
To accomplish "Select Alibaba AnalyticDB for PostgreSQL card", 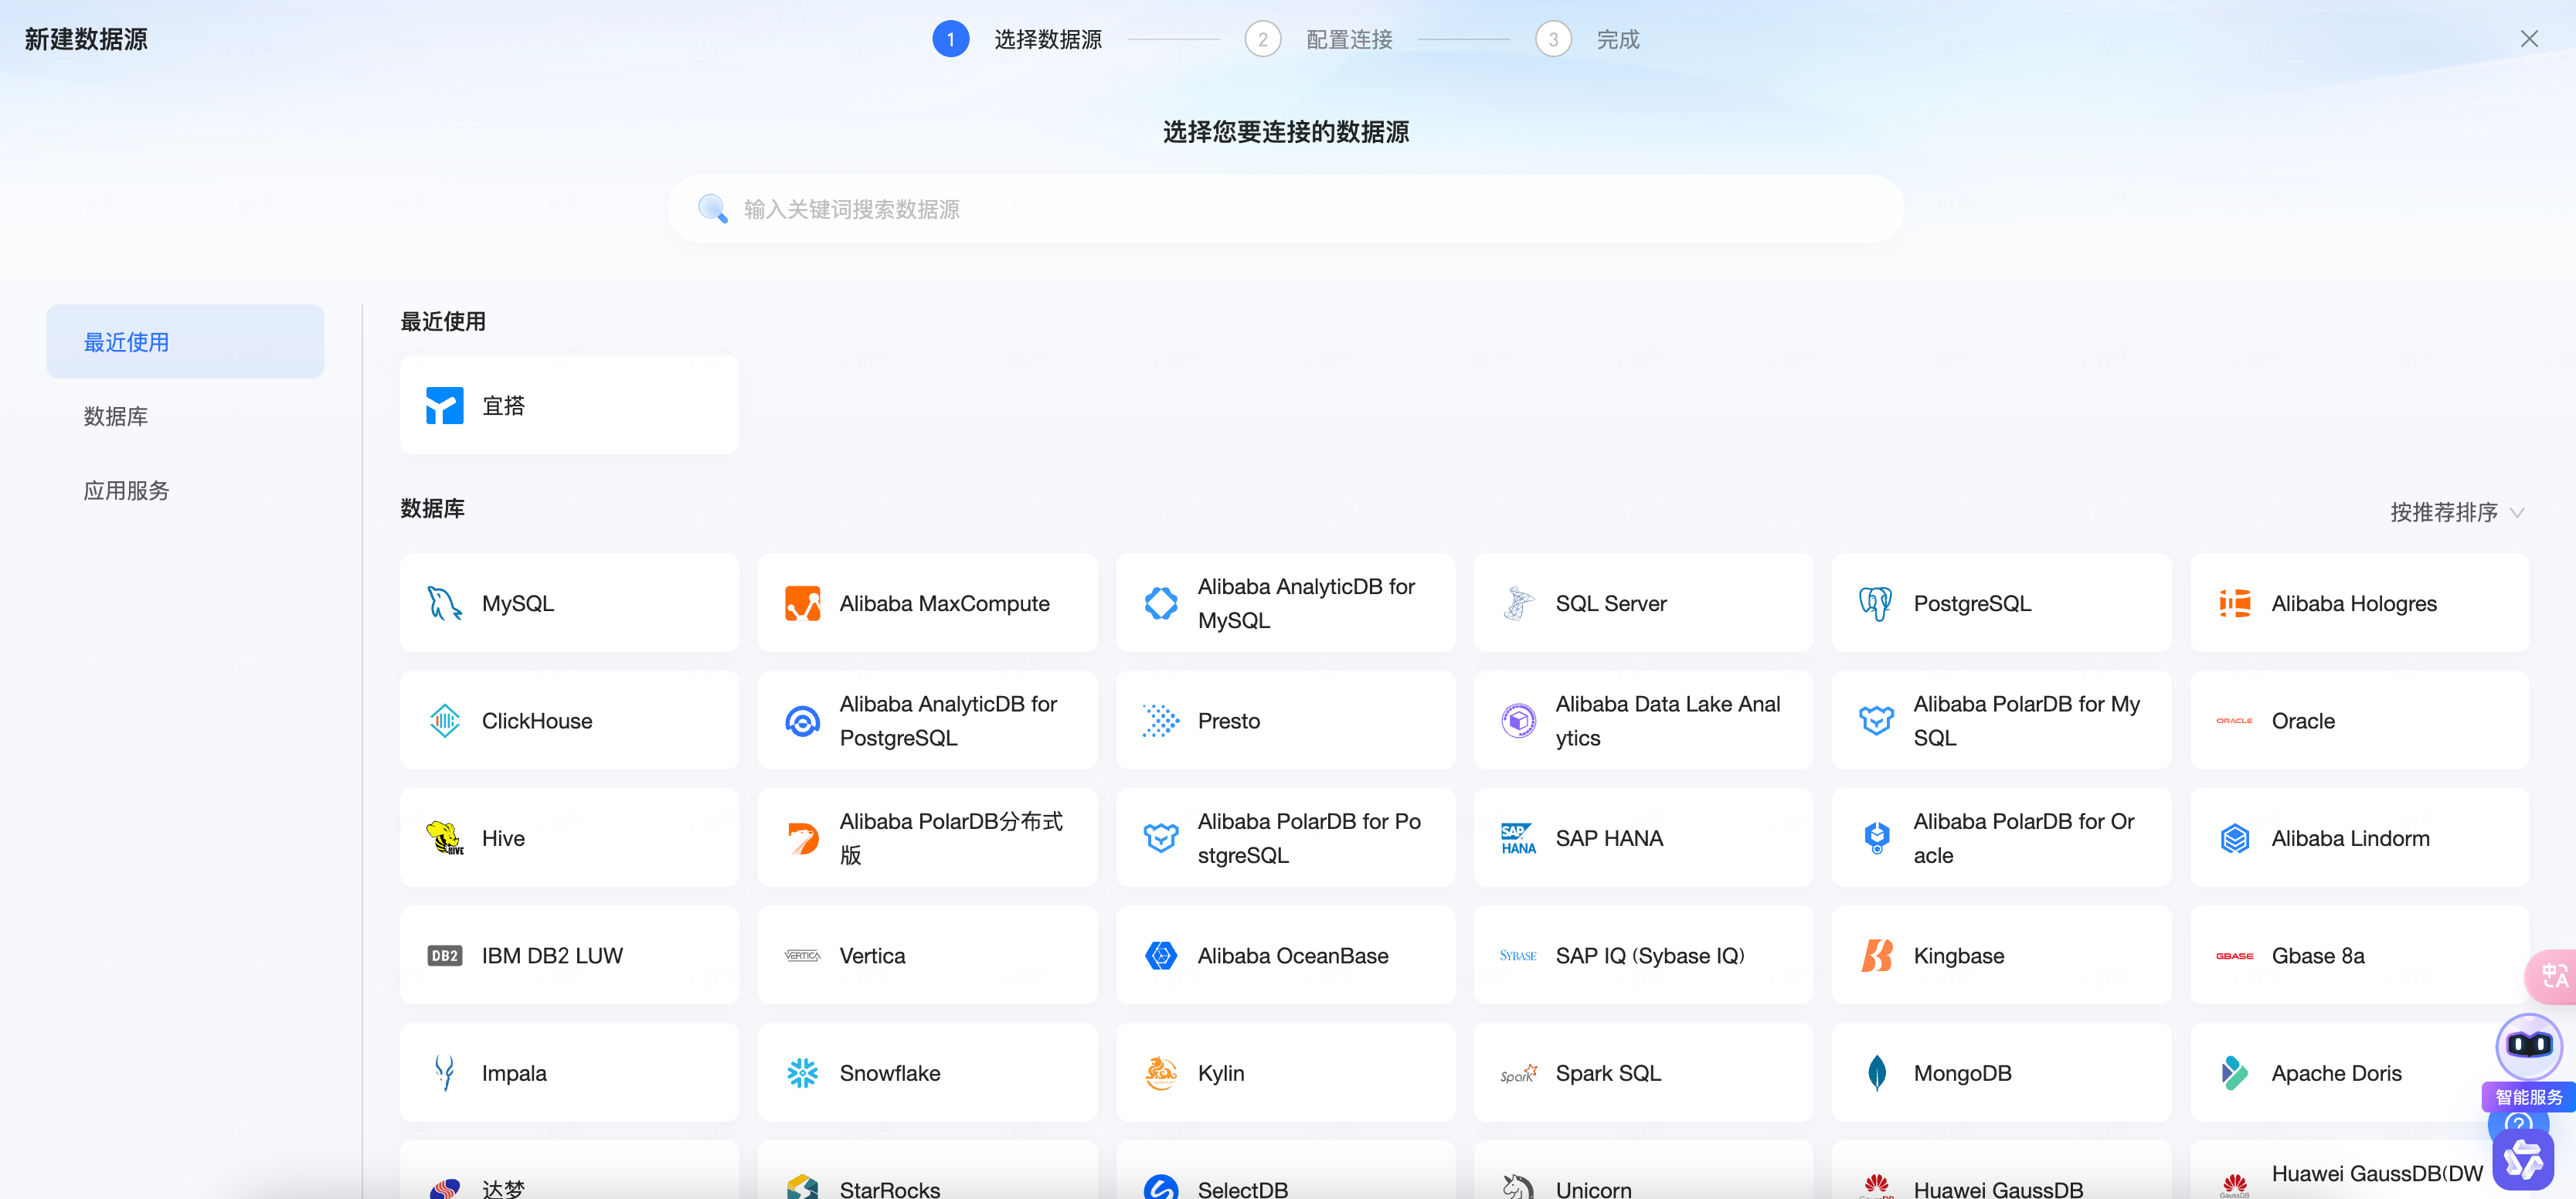I will tap(927, 720).
